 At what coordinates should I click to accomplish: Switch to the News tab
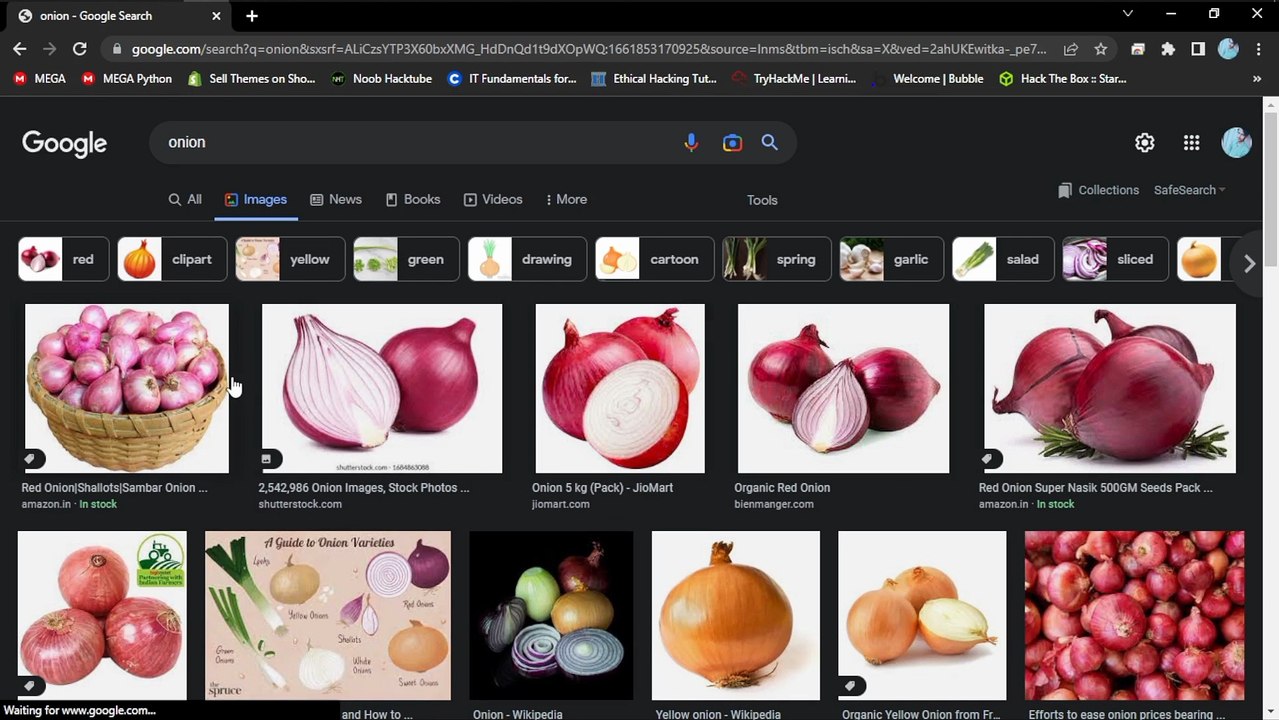tap(336, 199)
